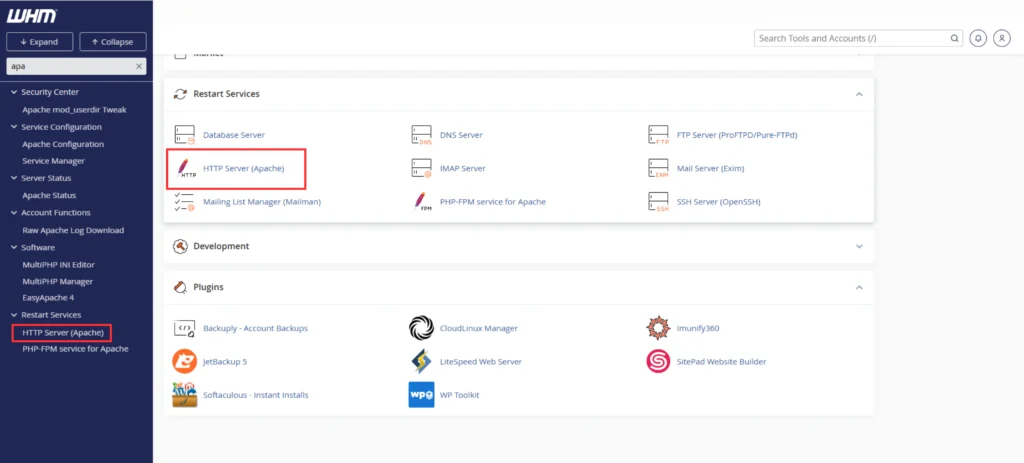Screen dimensions: 1024x463
Task: Click the SSH Server icon
Action: tap(658, 202)
